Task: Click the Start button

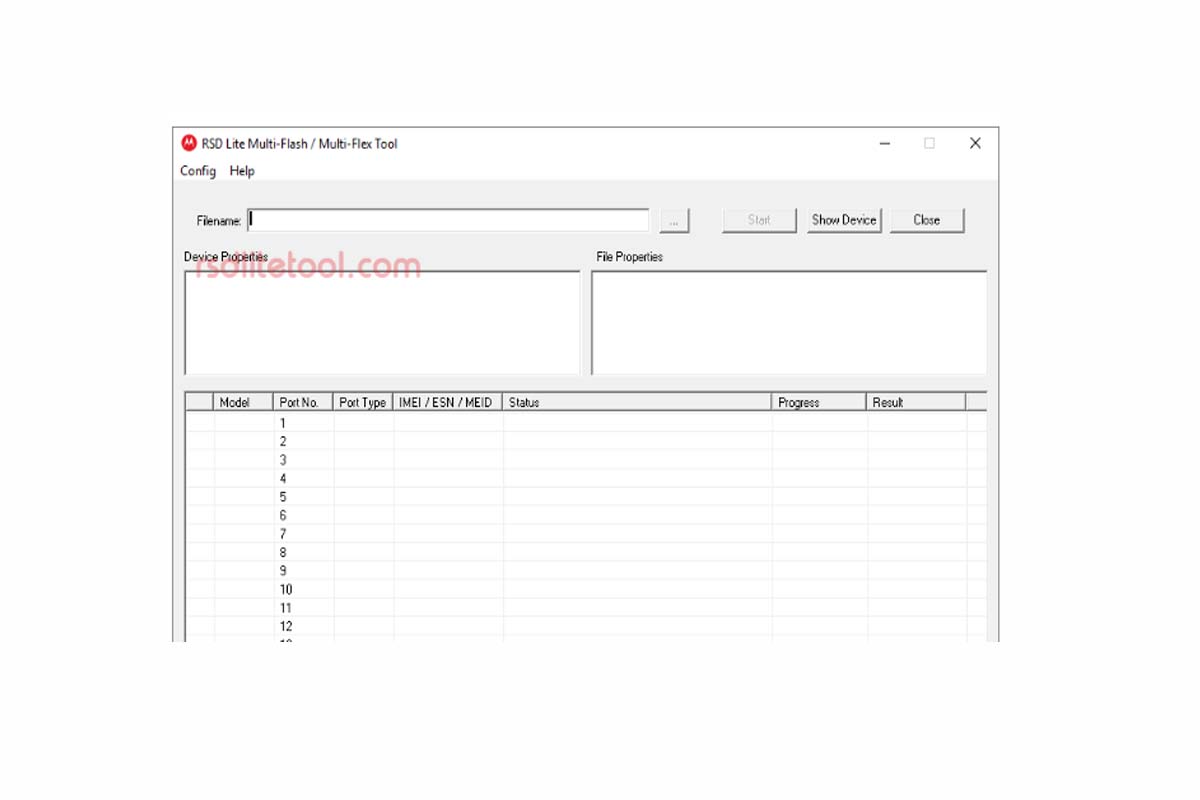Action: tap(759, 220)
